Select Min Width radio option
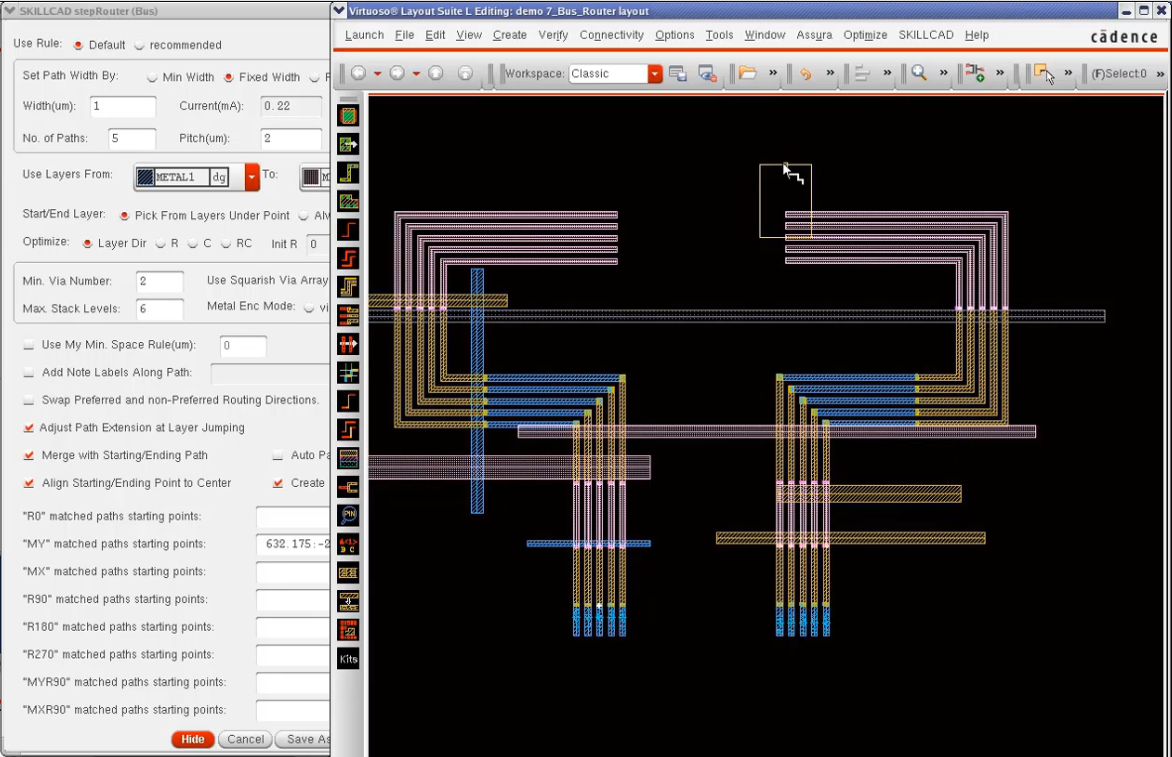 point(153,77)
